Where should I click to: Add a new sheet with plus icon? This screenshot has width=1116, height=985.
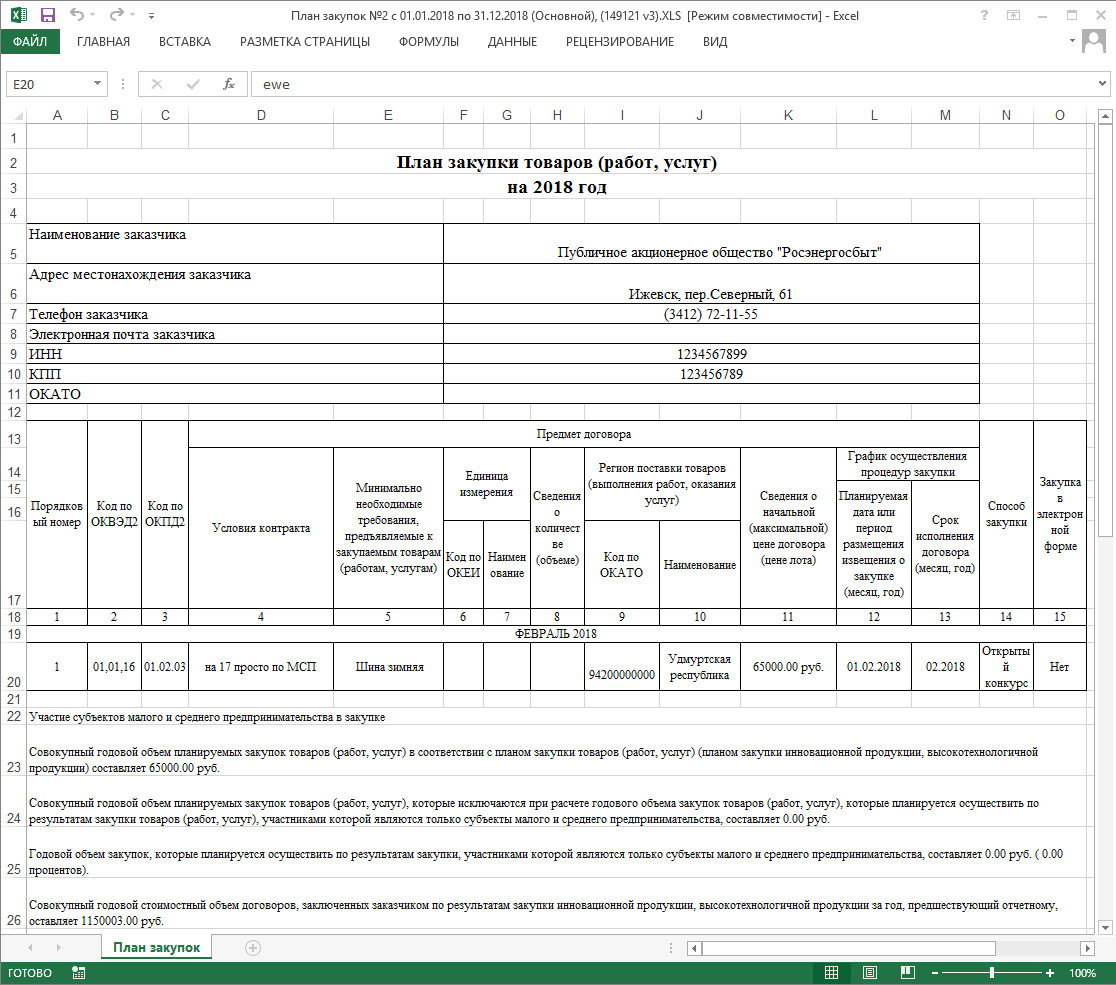tap(253, 947)
